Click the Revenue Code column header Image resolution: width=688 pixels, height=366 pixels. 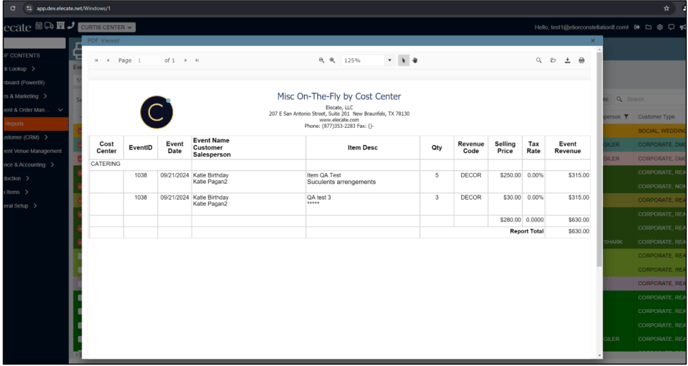point(471,147)
